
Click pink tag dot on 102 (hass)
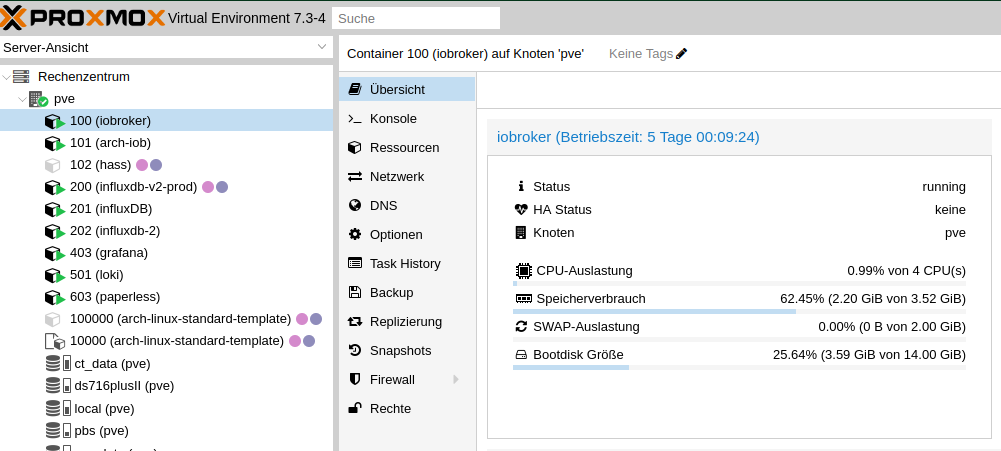point(142,165)
